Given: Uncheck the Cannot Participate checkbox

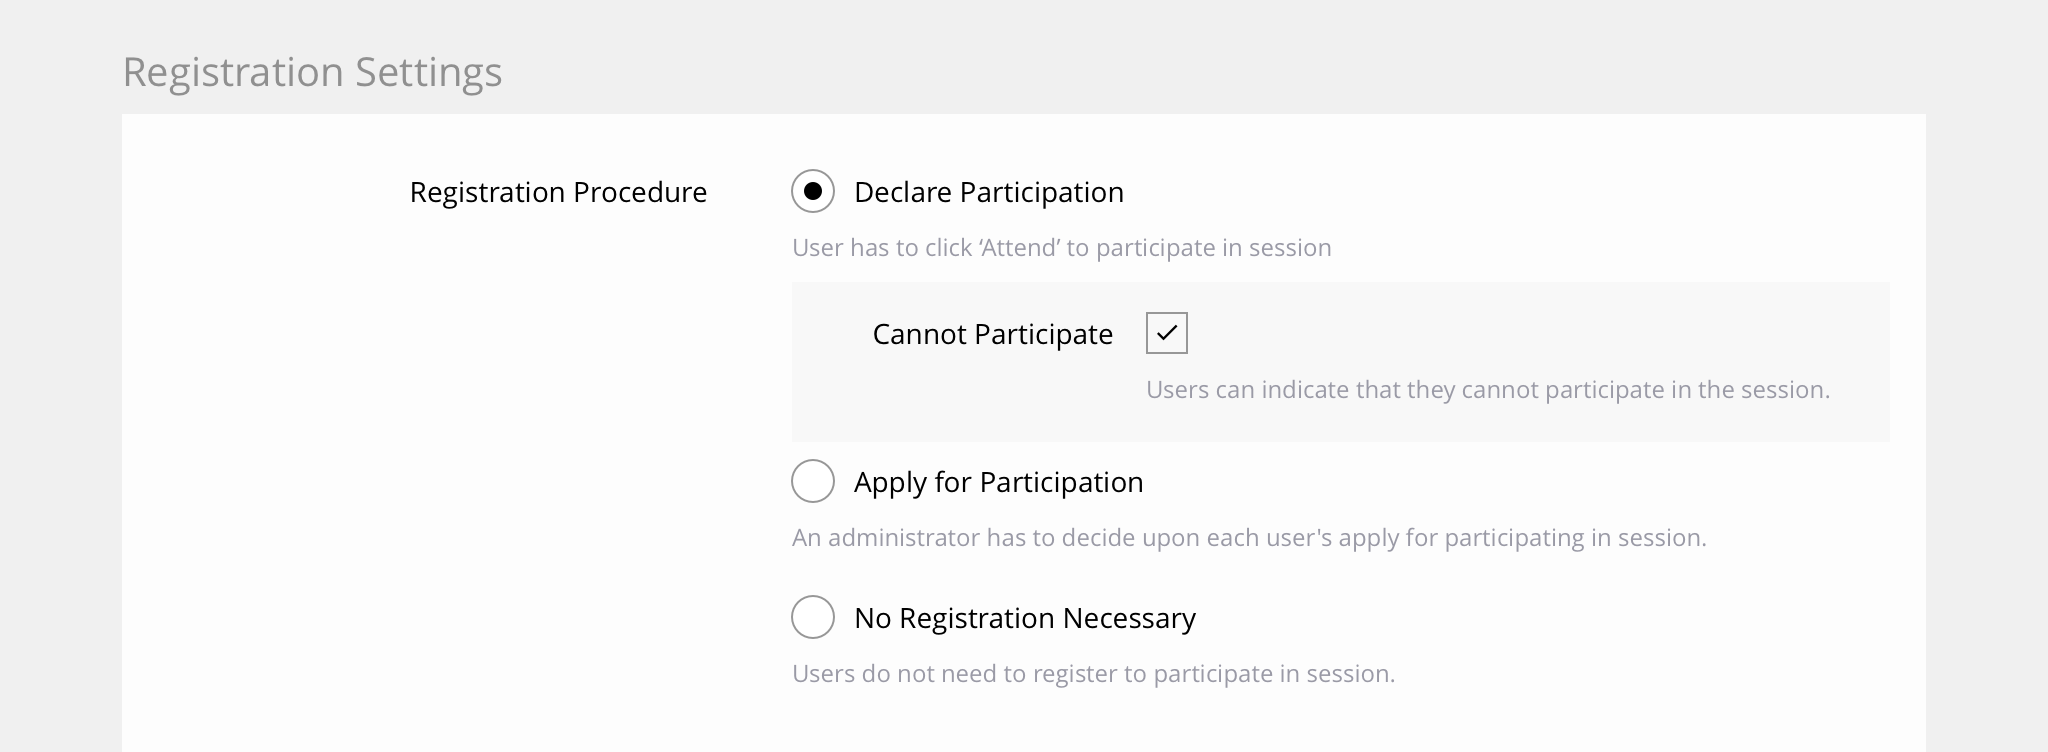Looking at the screenshot, I should click(1166, 333).
